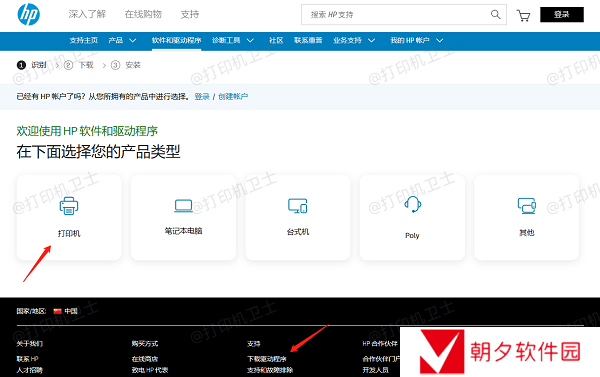This screenshot has height=377, width=600.
Task: Open 开发人员 footer link
Action: (375, 370)
